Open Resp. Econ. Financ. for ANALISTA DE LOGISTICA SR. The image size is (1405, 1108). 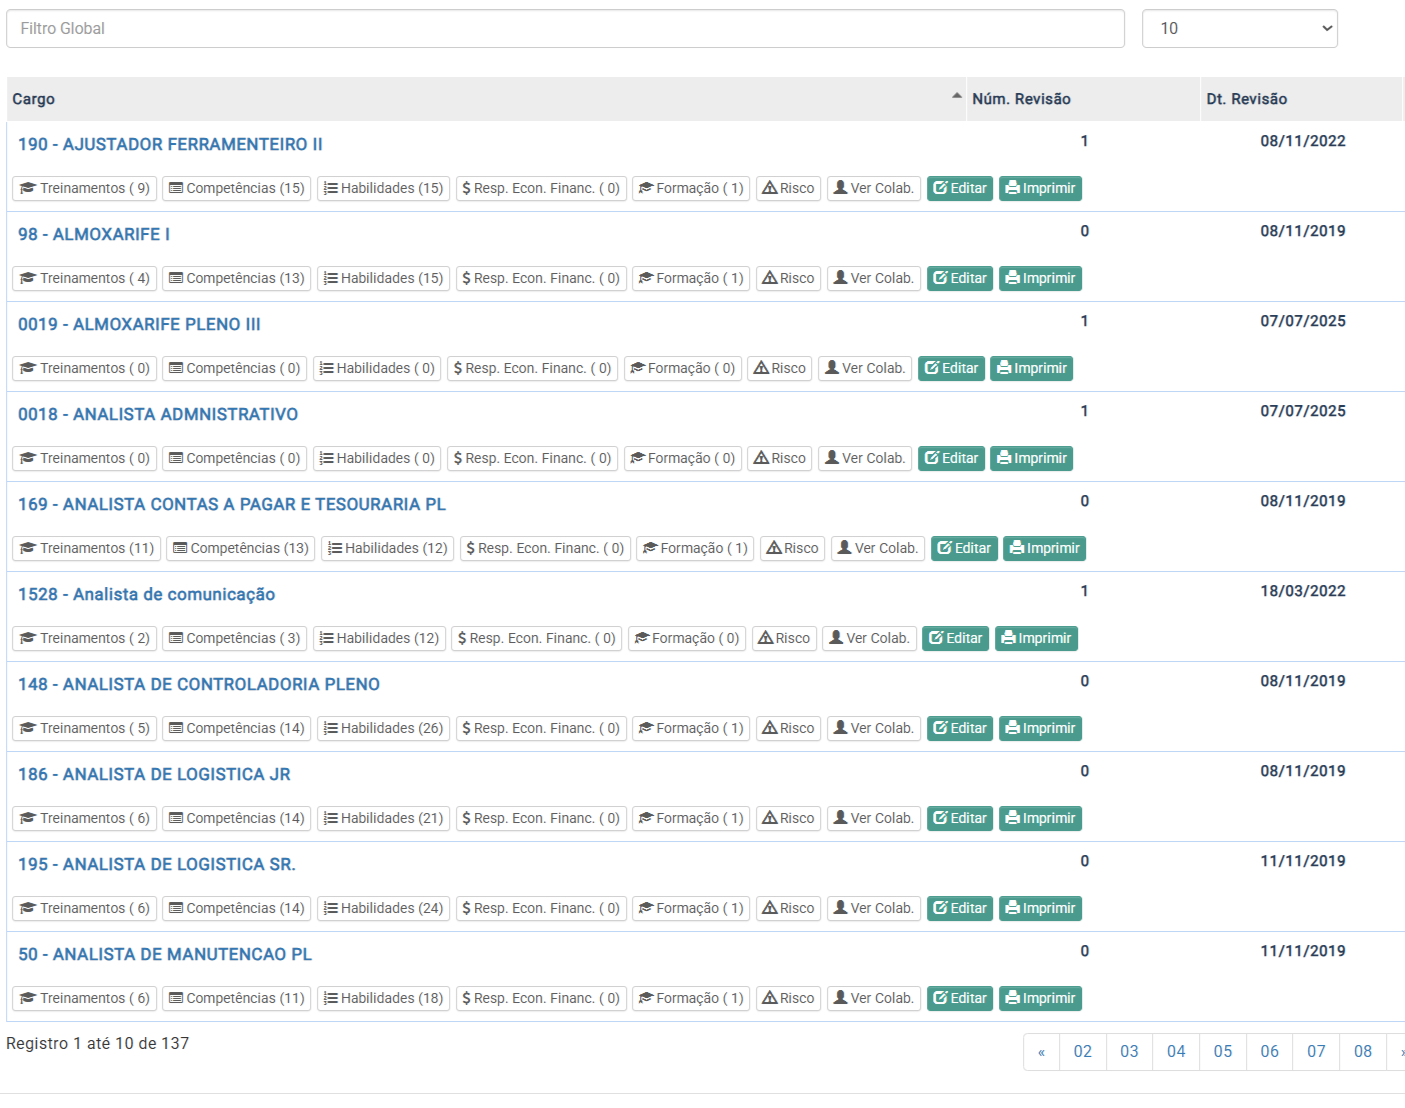point(540,908)
